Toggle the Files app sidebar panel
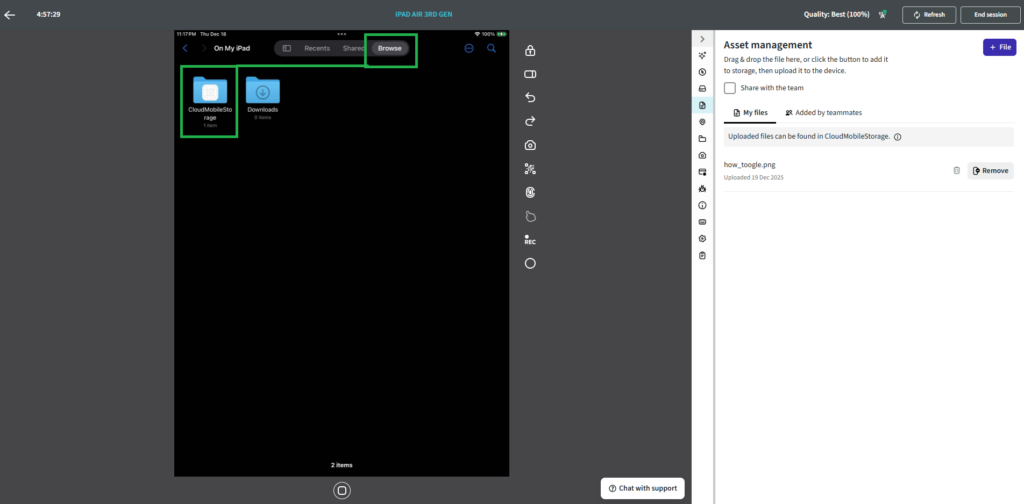This screenshot has width=1024, height=504. tap(287, 48)
